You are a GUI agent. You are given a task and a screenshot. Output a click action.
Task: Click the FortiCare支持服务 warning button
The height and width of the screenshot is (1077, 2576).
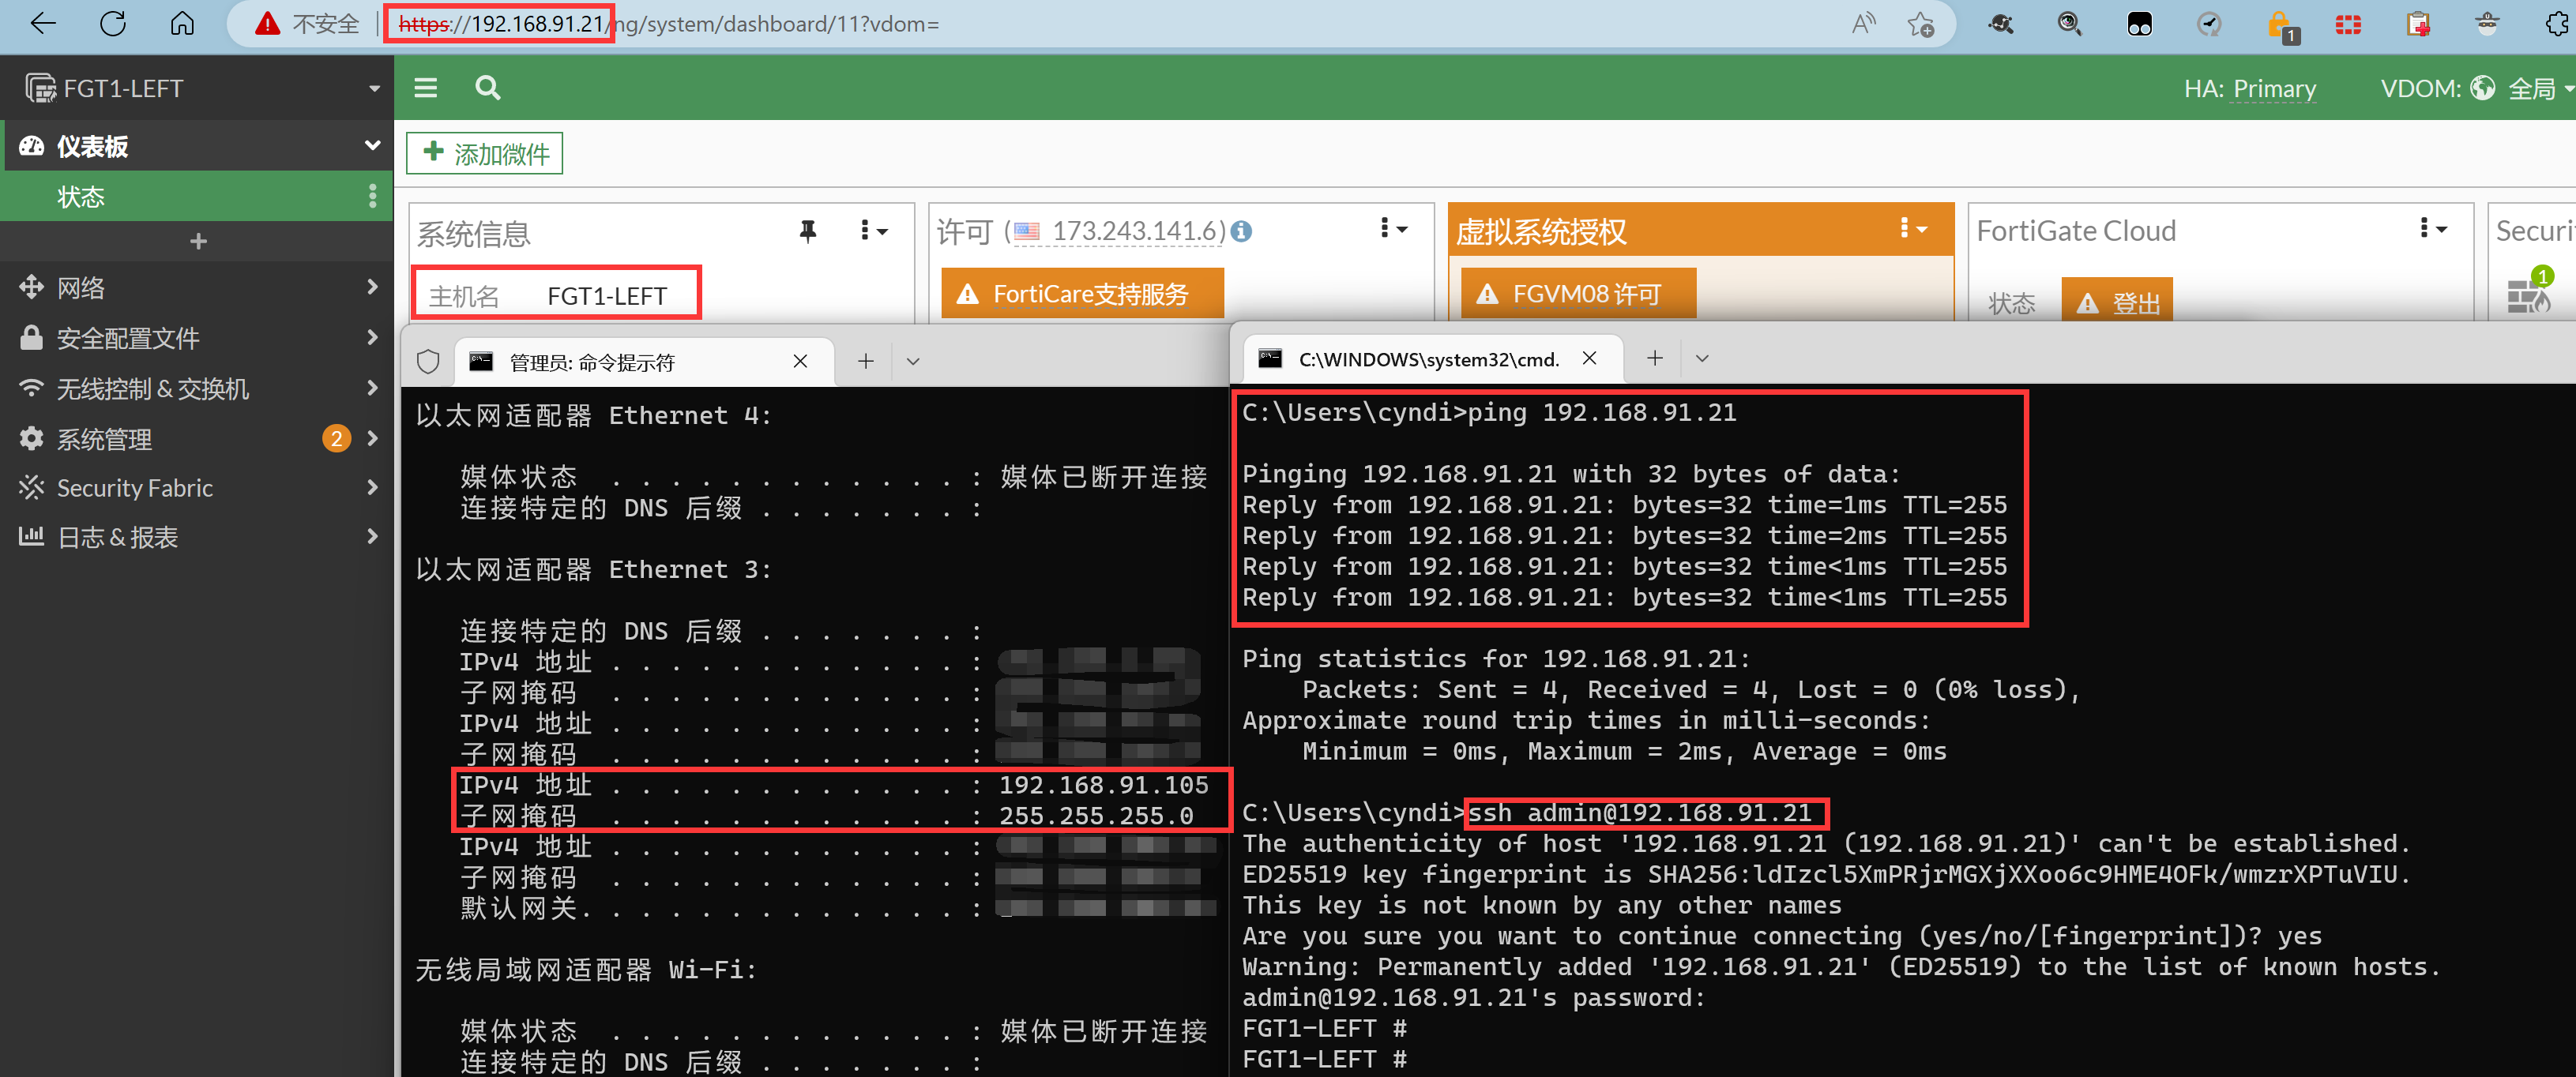tap(1082, 294)
